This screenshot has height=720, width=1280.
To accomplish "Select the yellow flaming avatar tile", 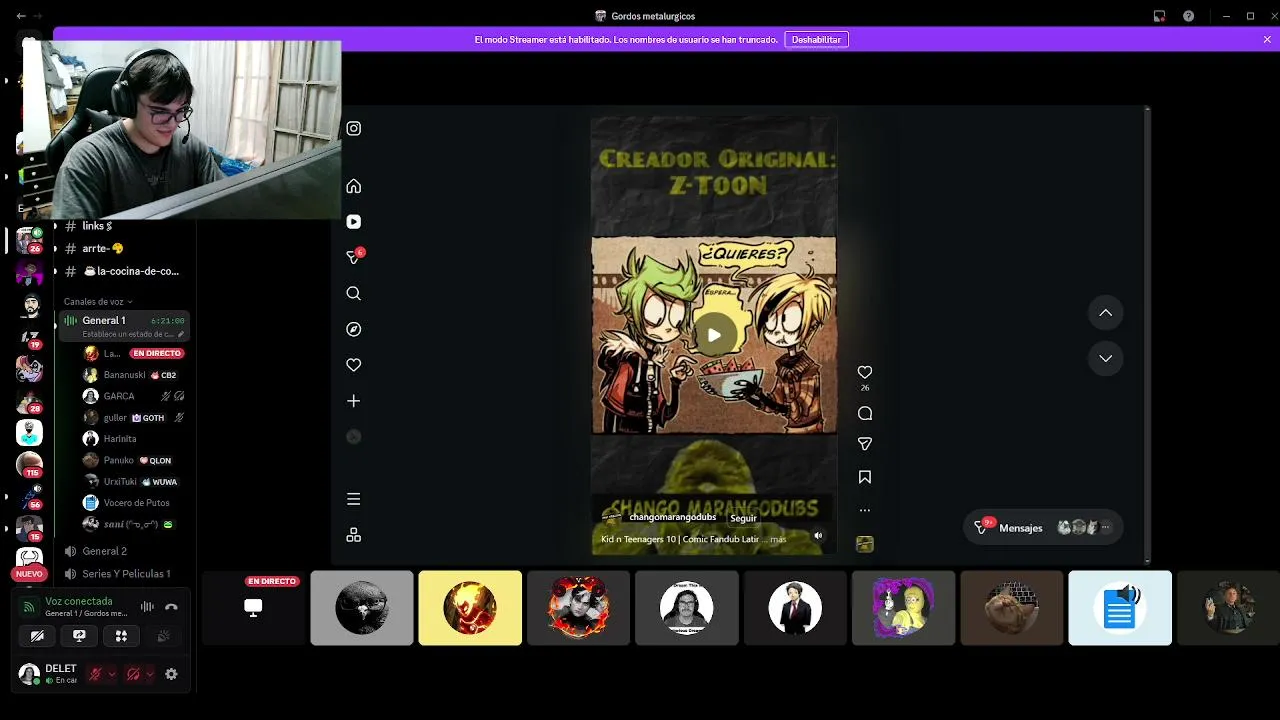I will (470, 608).
